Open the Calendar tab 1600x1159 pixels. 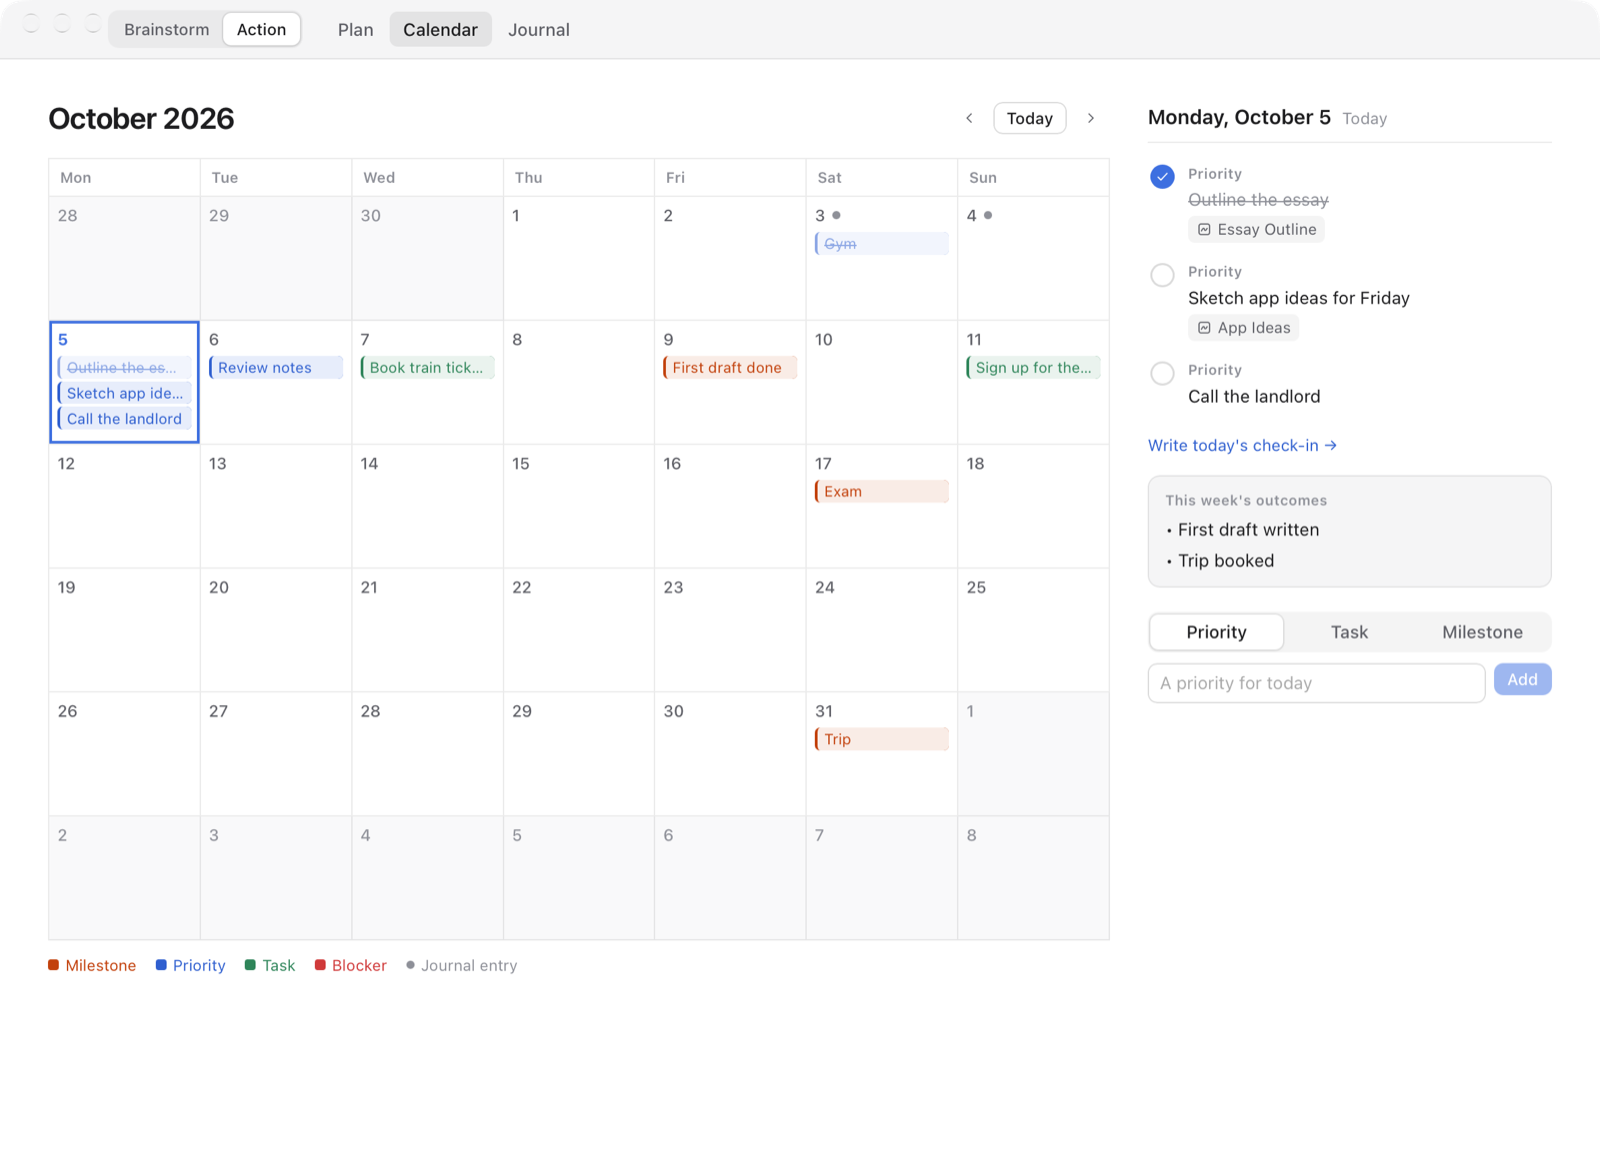(440, 29)
